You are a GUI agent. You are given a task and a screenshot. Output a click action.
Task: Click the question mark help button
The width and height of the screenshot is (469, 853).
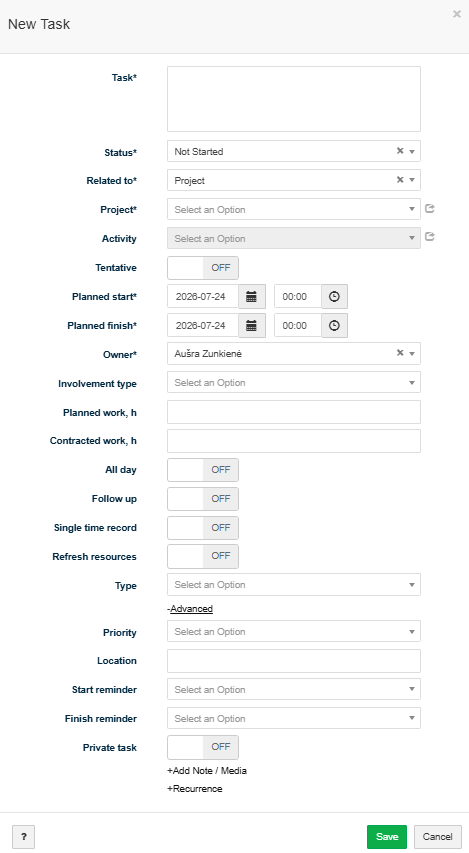(x=23, y=837)
